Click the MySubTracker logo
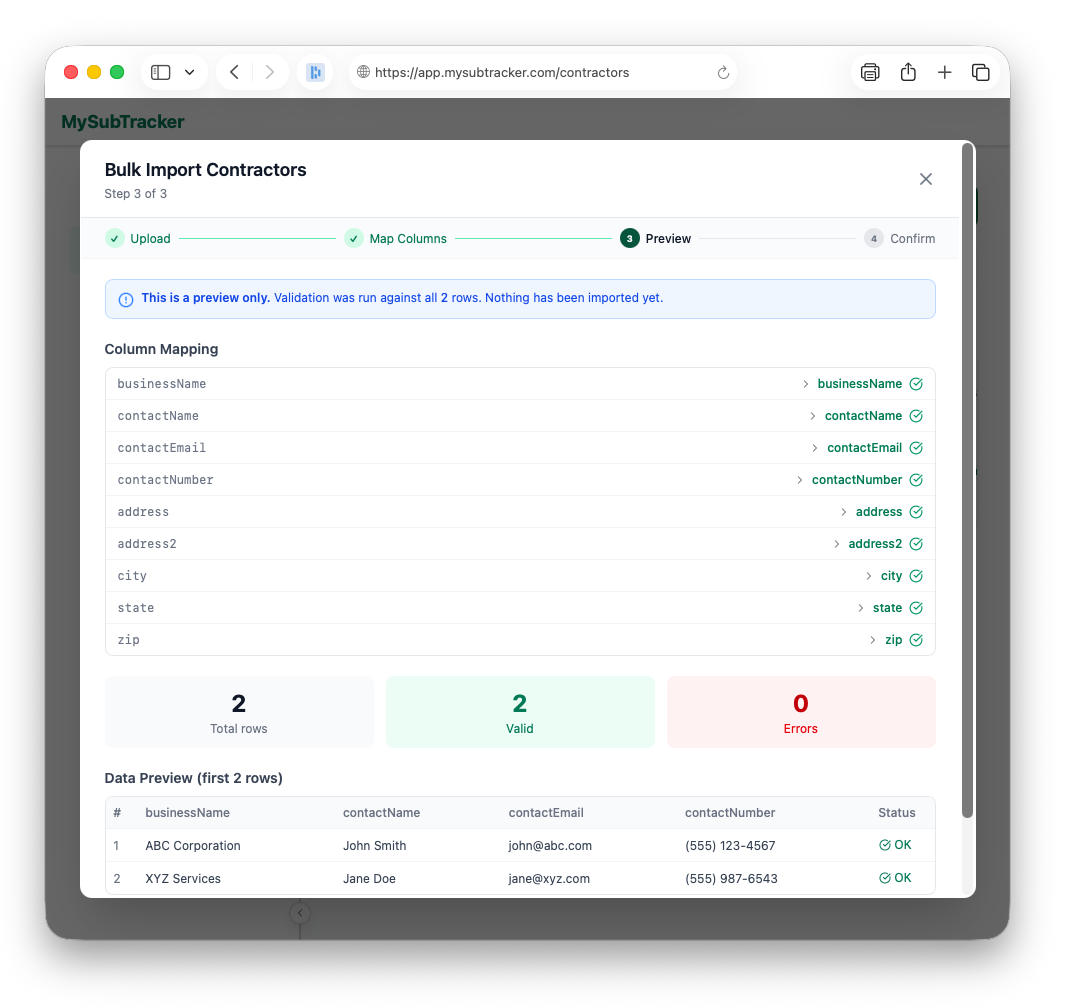 pos(123,122)
